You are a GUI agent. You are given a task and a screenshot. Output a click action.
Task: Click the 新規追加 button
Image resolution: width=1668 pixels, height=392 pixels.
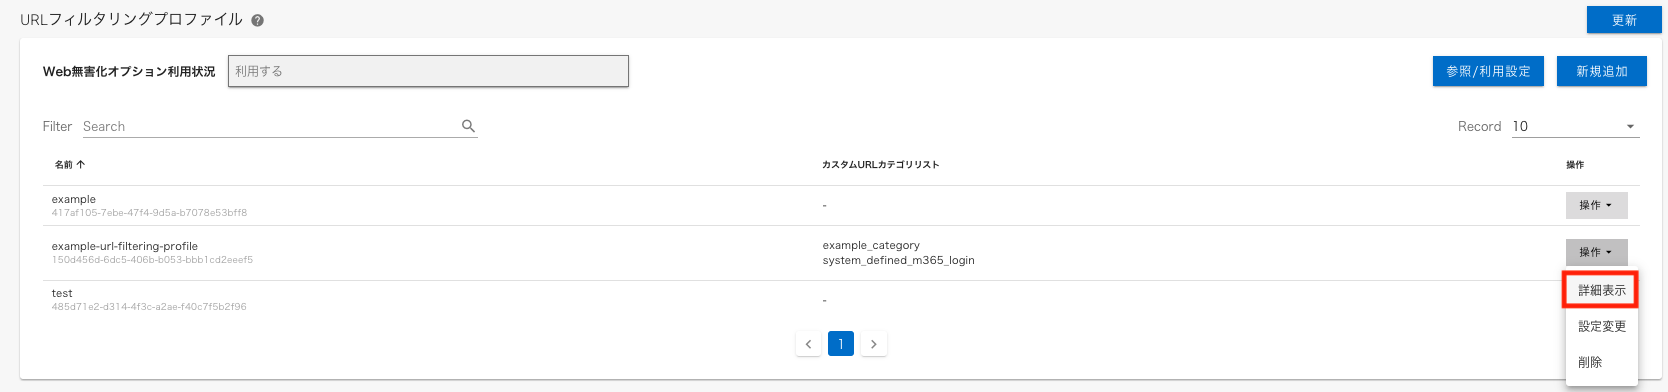(1601, 71)
